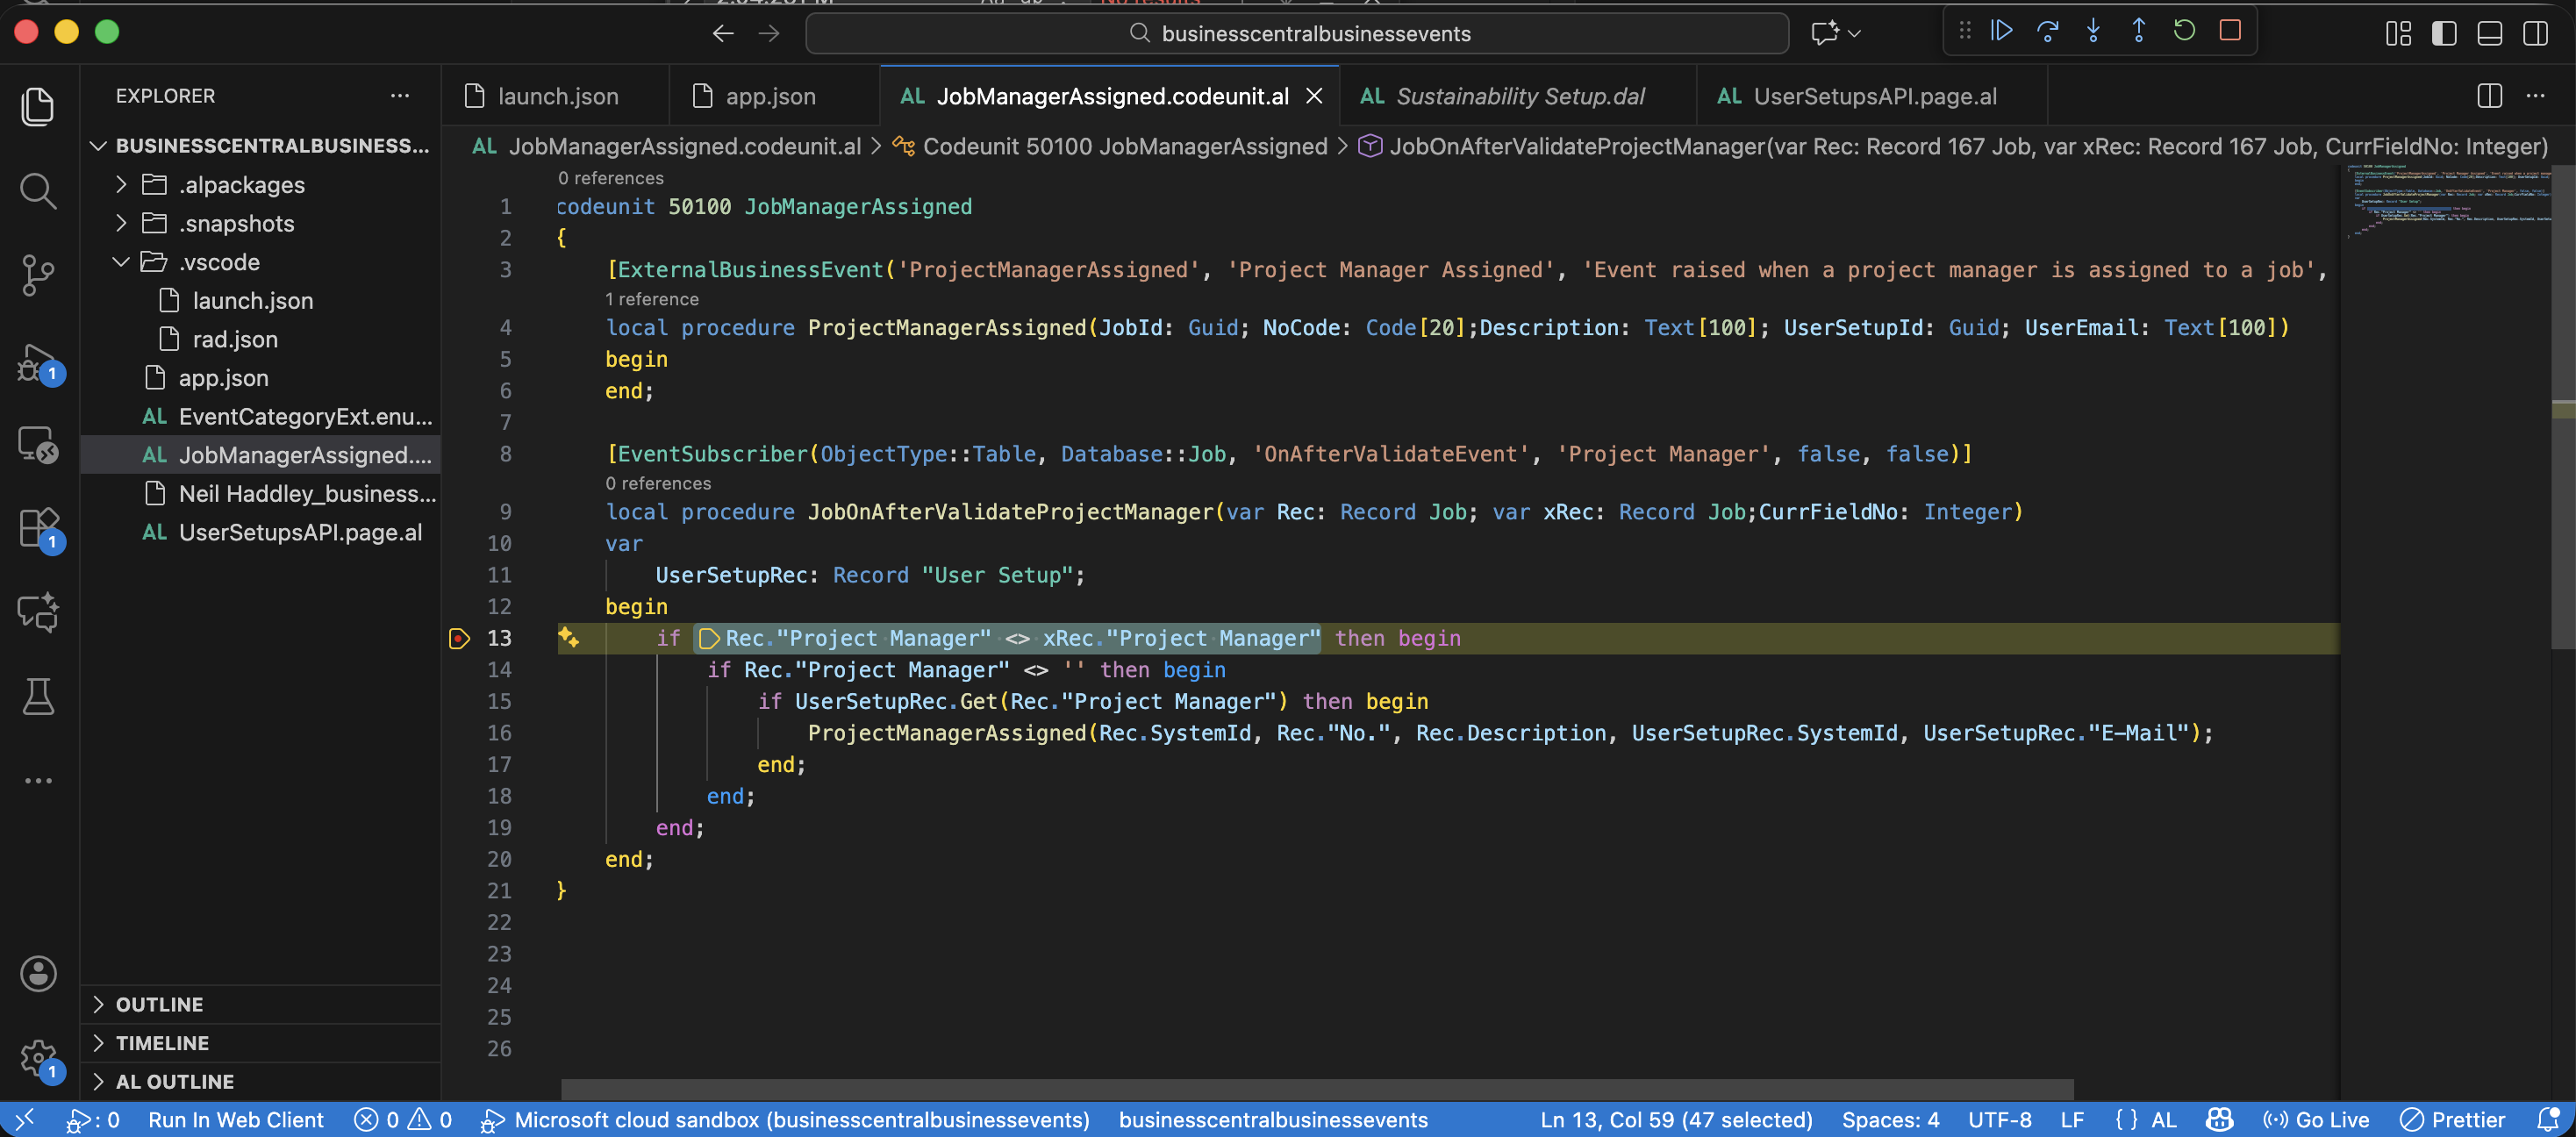2576x1137 pixels.
Task: Stop the running debug session
Action: 2229,31
